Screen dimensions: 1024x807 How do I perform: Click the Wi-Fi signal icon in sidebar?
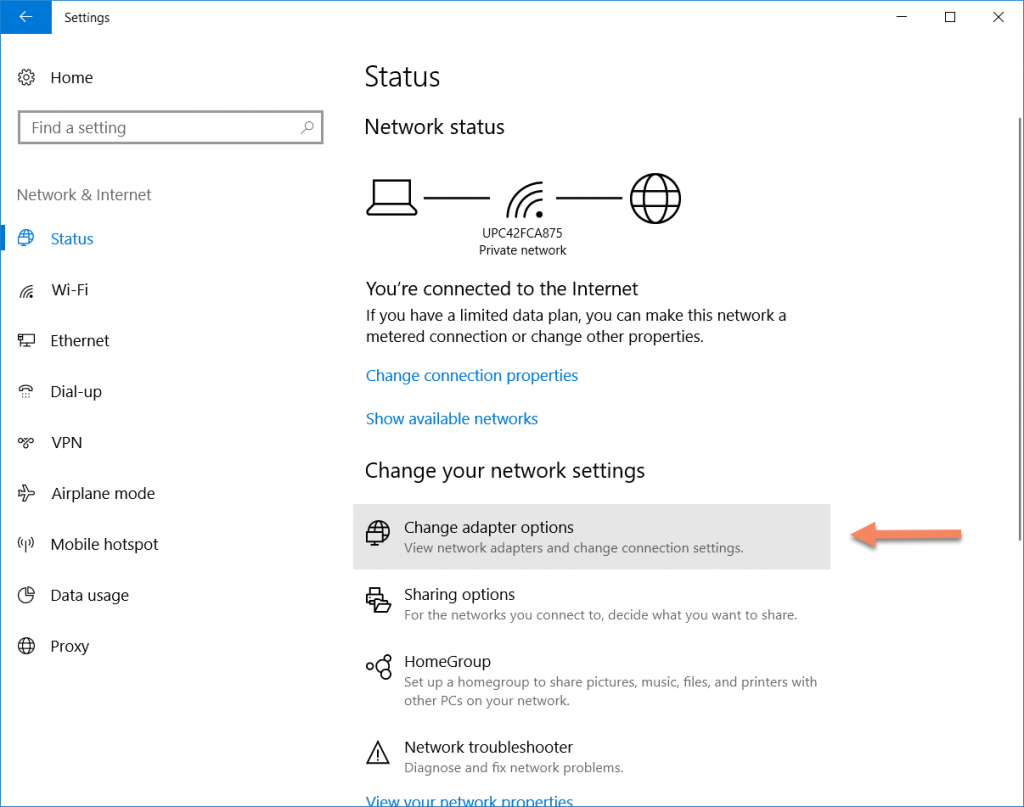coord(26,290)
